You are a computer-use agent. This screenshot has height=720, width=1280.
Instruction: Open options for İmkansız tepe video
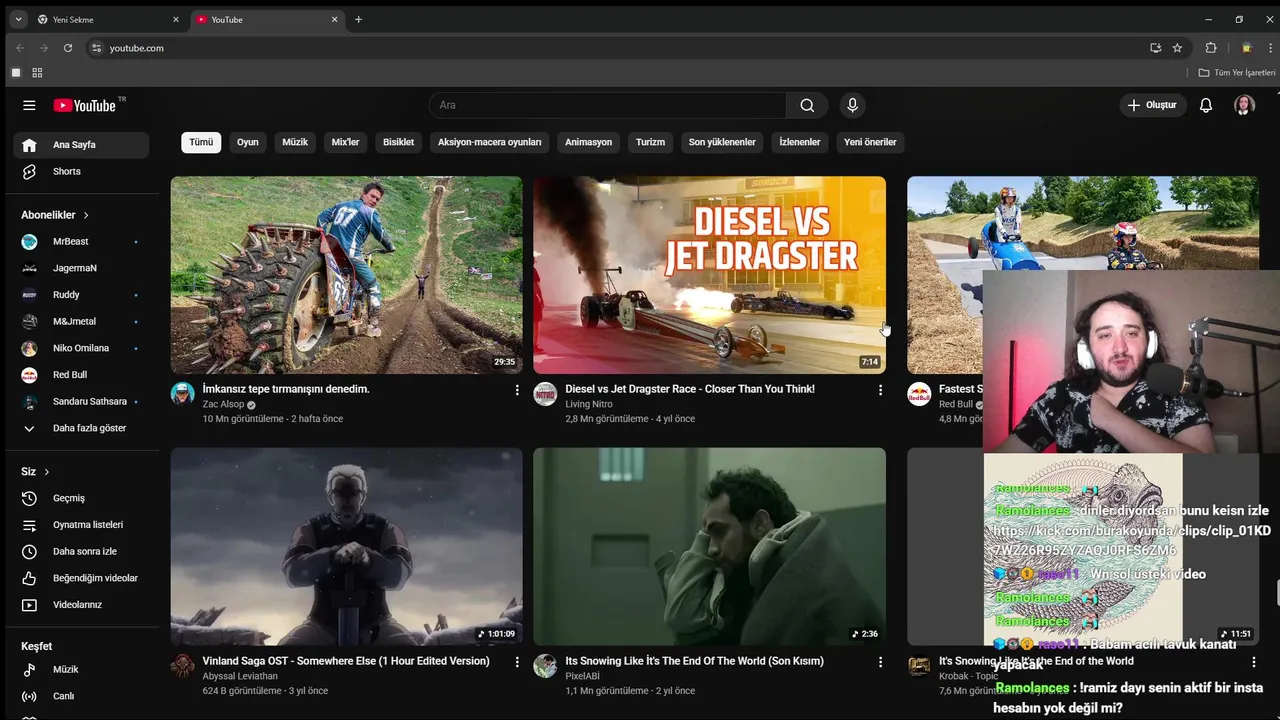coord(517,390)
